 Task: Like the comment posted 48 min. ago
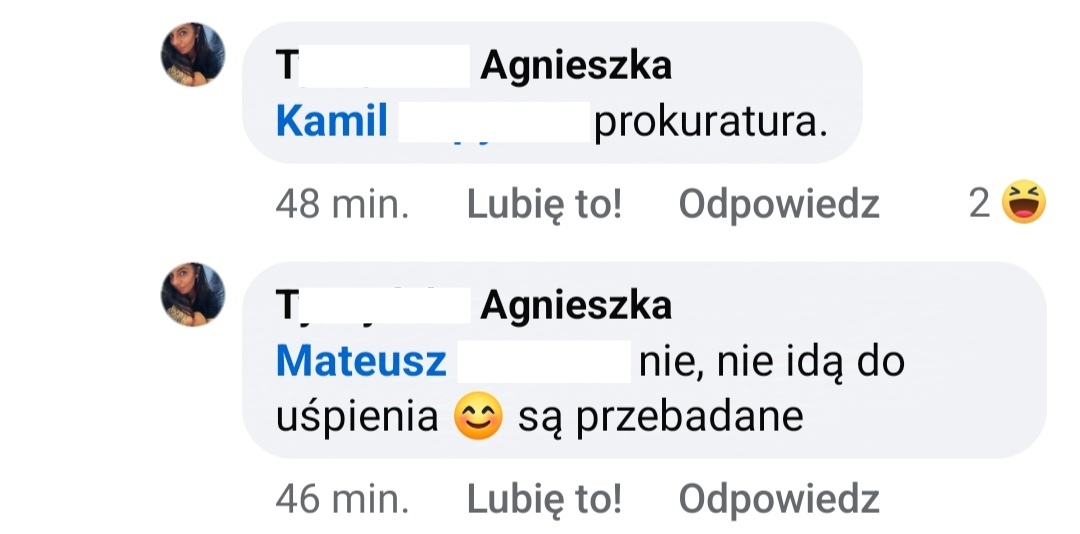click(x=544, y=204)
